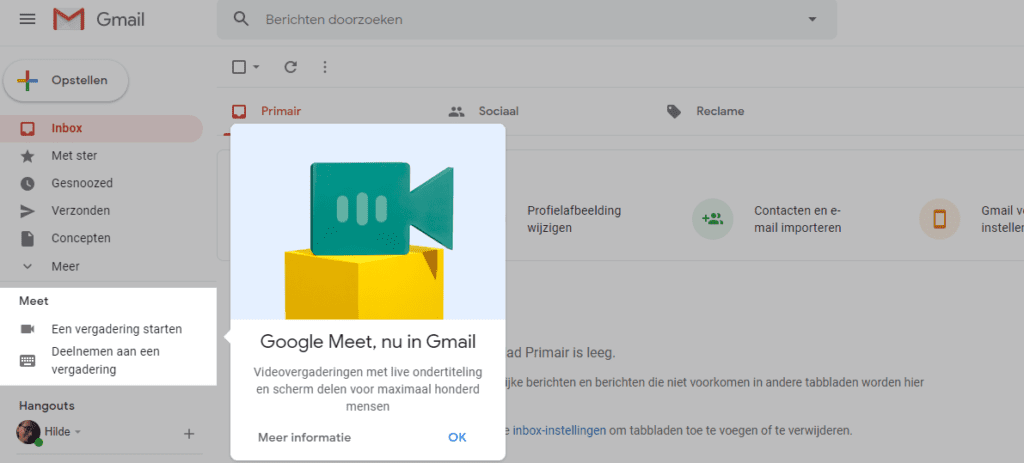
Task: Click Profielafbeelding wijzigen
Action: tap(574, 219)
